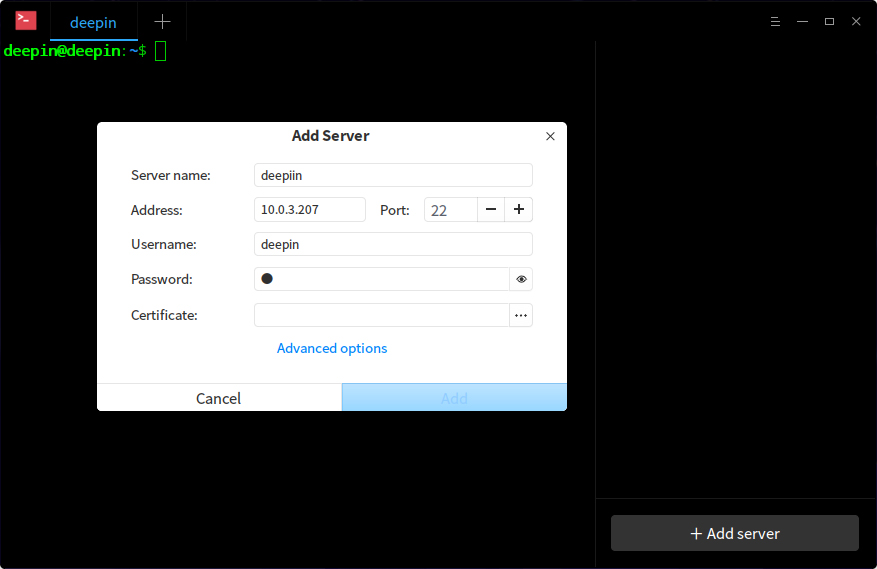Viewport: 877px width, 569px height.
Task: Close the Add Server dialog
Action: (x=550, y=137)
